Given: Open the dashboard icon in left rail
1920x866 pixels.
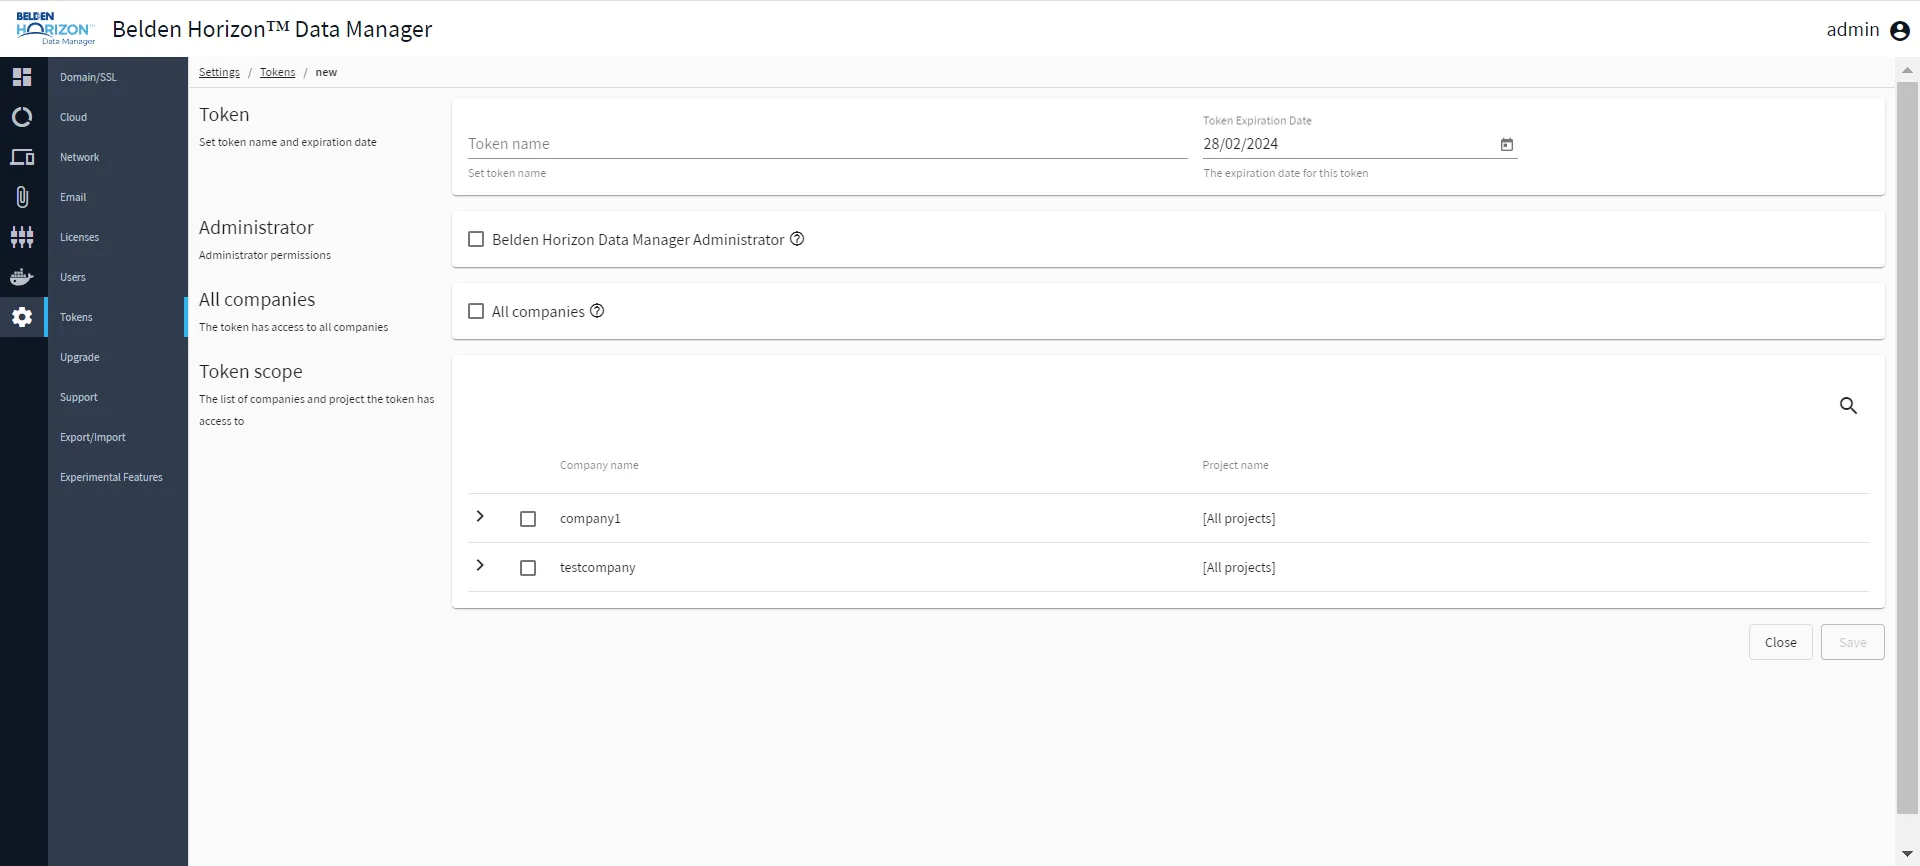Looking at the screenshot, I should [22, 77].
